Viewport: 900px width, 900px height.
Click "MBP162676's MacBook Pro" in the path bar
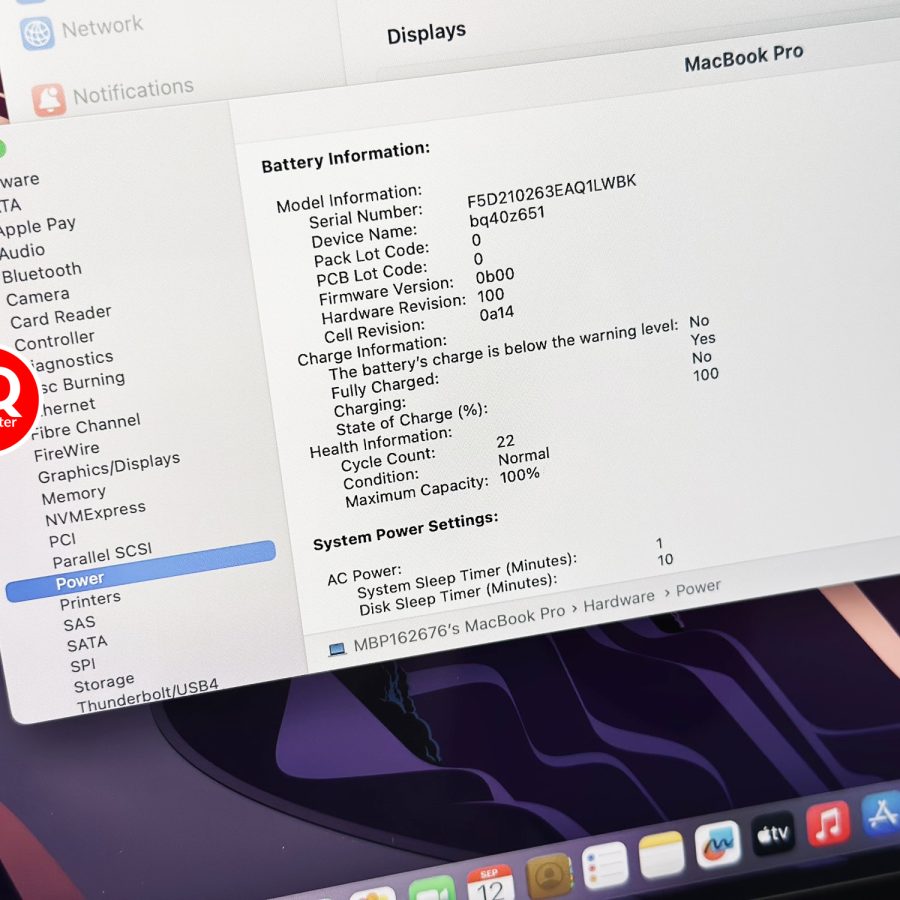[x=459, y=629]
